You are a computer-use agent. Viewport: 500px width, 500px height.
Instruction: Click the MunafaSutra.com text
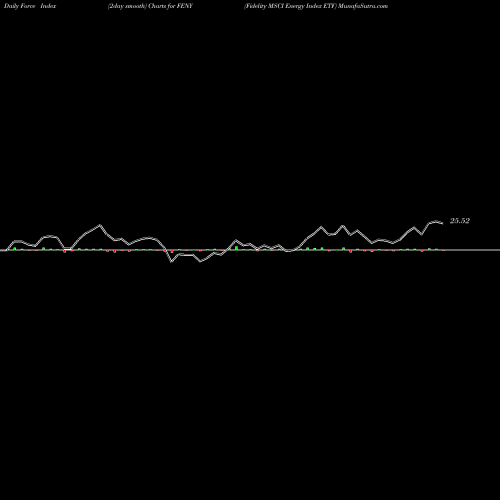click(363, 6)
